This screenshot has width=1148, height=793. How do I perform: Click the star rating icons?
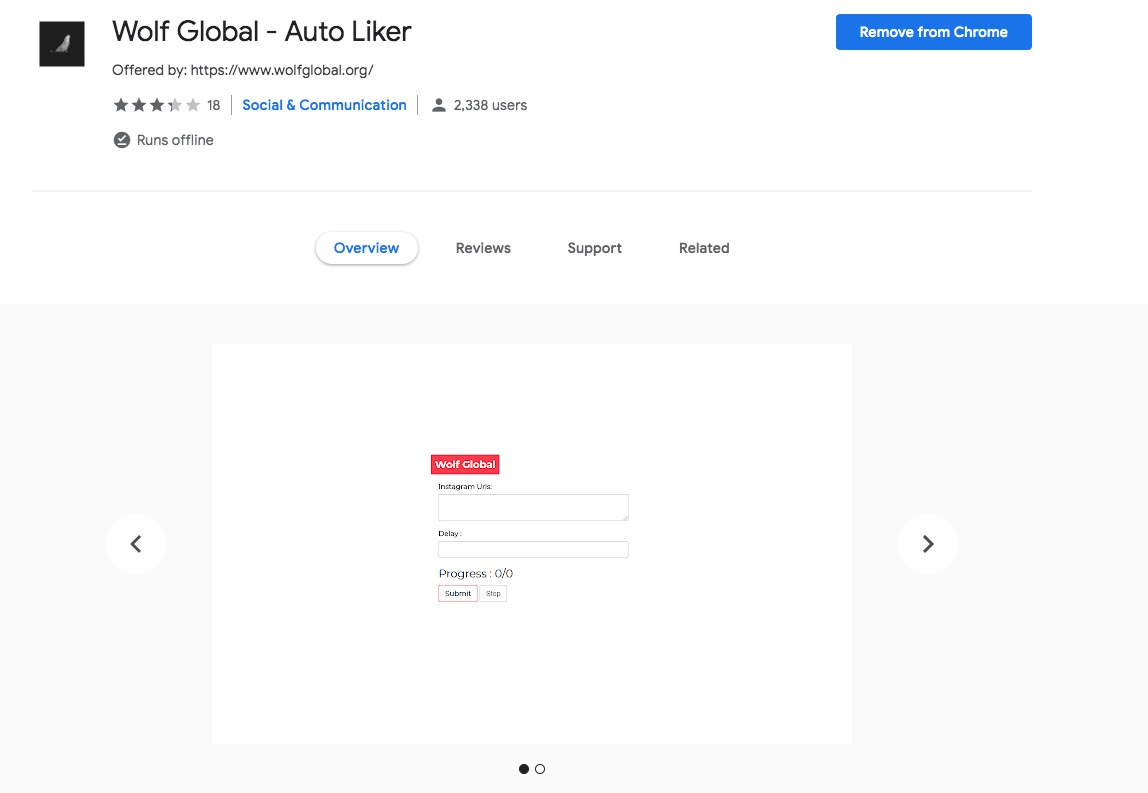click(157, 105)
